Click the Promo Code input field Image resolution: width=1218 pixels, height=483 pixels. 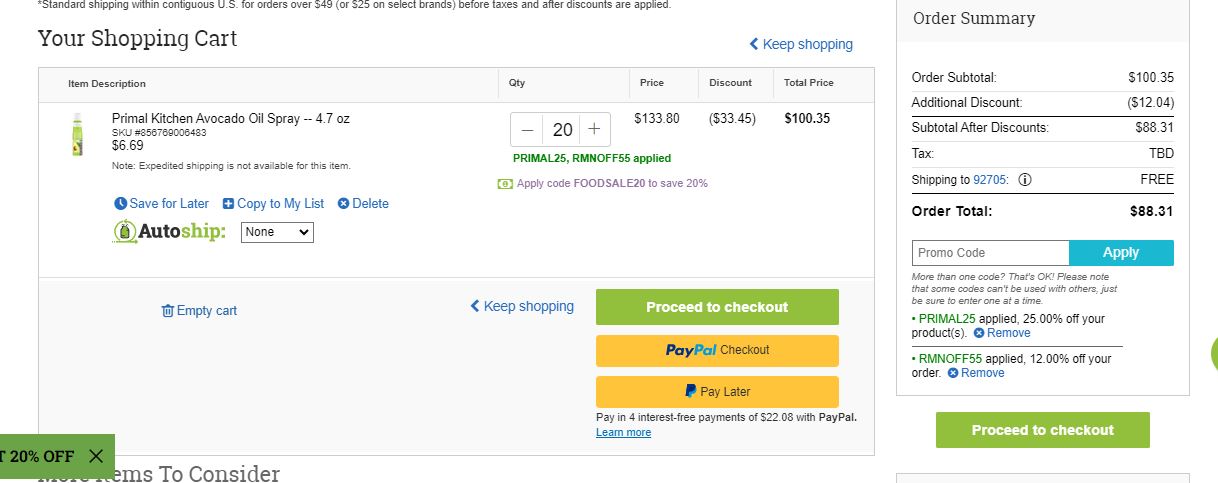[990, 253]
